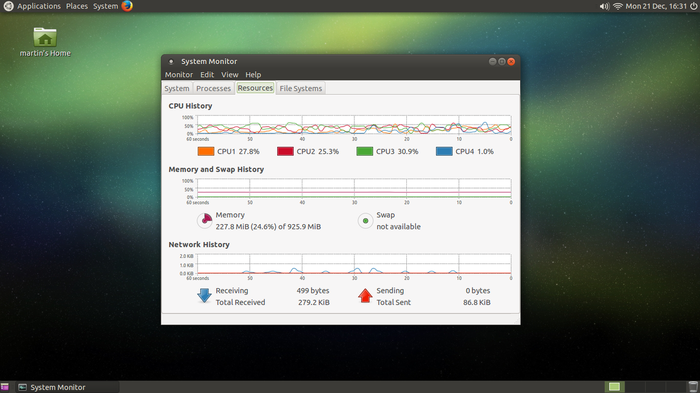This screenshot has width=700, height=393.
Task: Click the CPU2 red color swatch
Action: [285, 151]
